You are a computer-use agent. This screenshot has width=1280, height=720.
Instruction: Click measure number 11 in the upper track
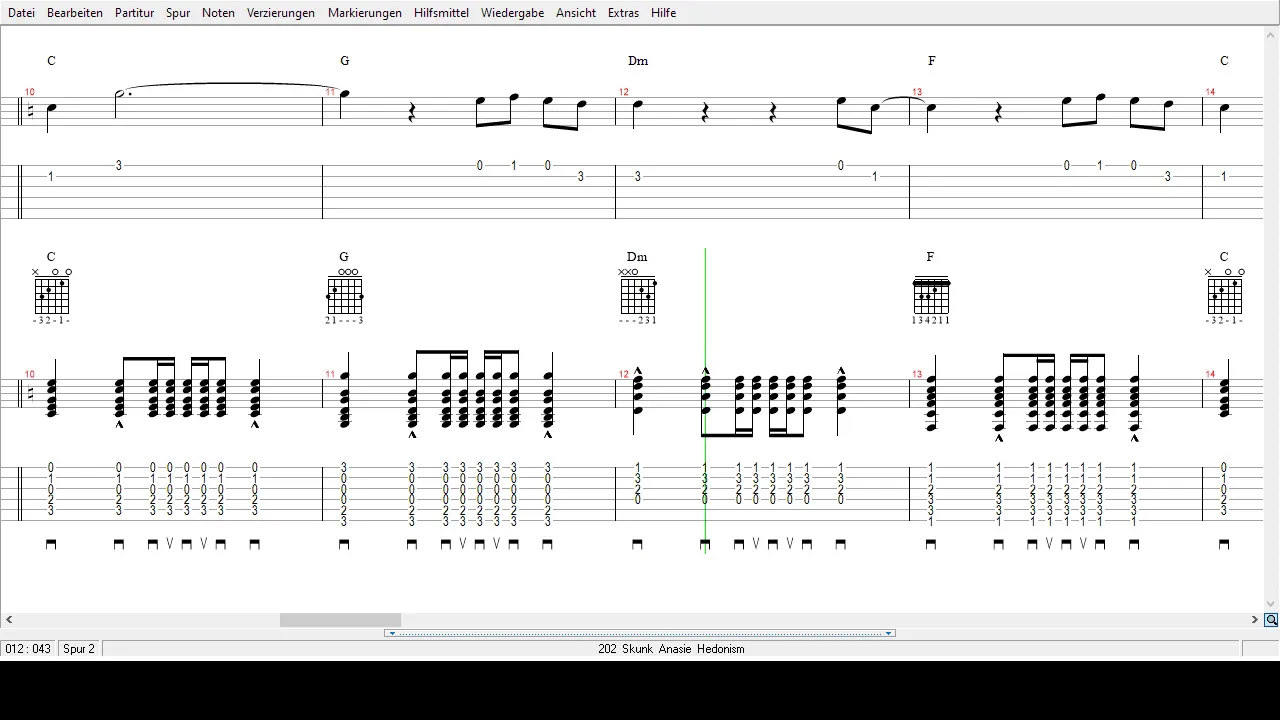click(x=330, y=92)
